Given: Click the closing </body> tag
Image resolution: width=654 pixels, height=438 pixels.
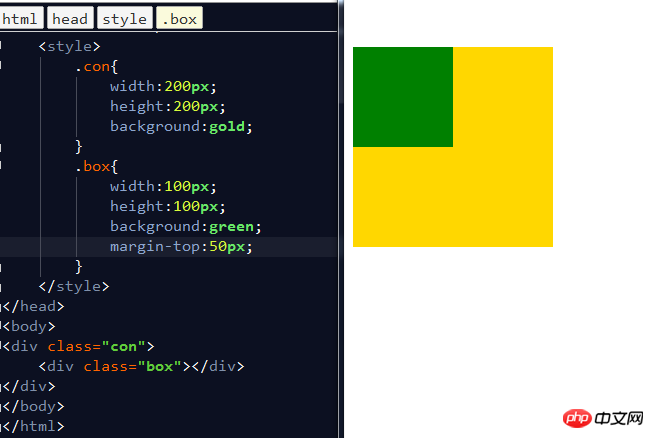Looking at the screenshot, I should pyautogui.click(x=33, y=406).
